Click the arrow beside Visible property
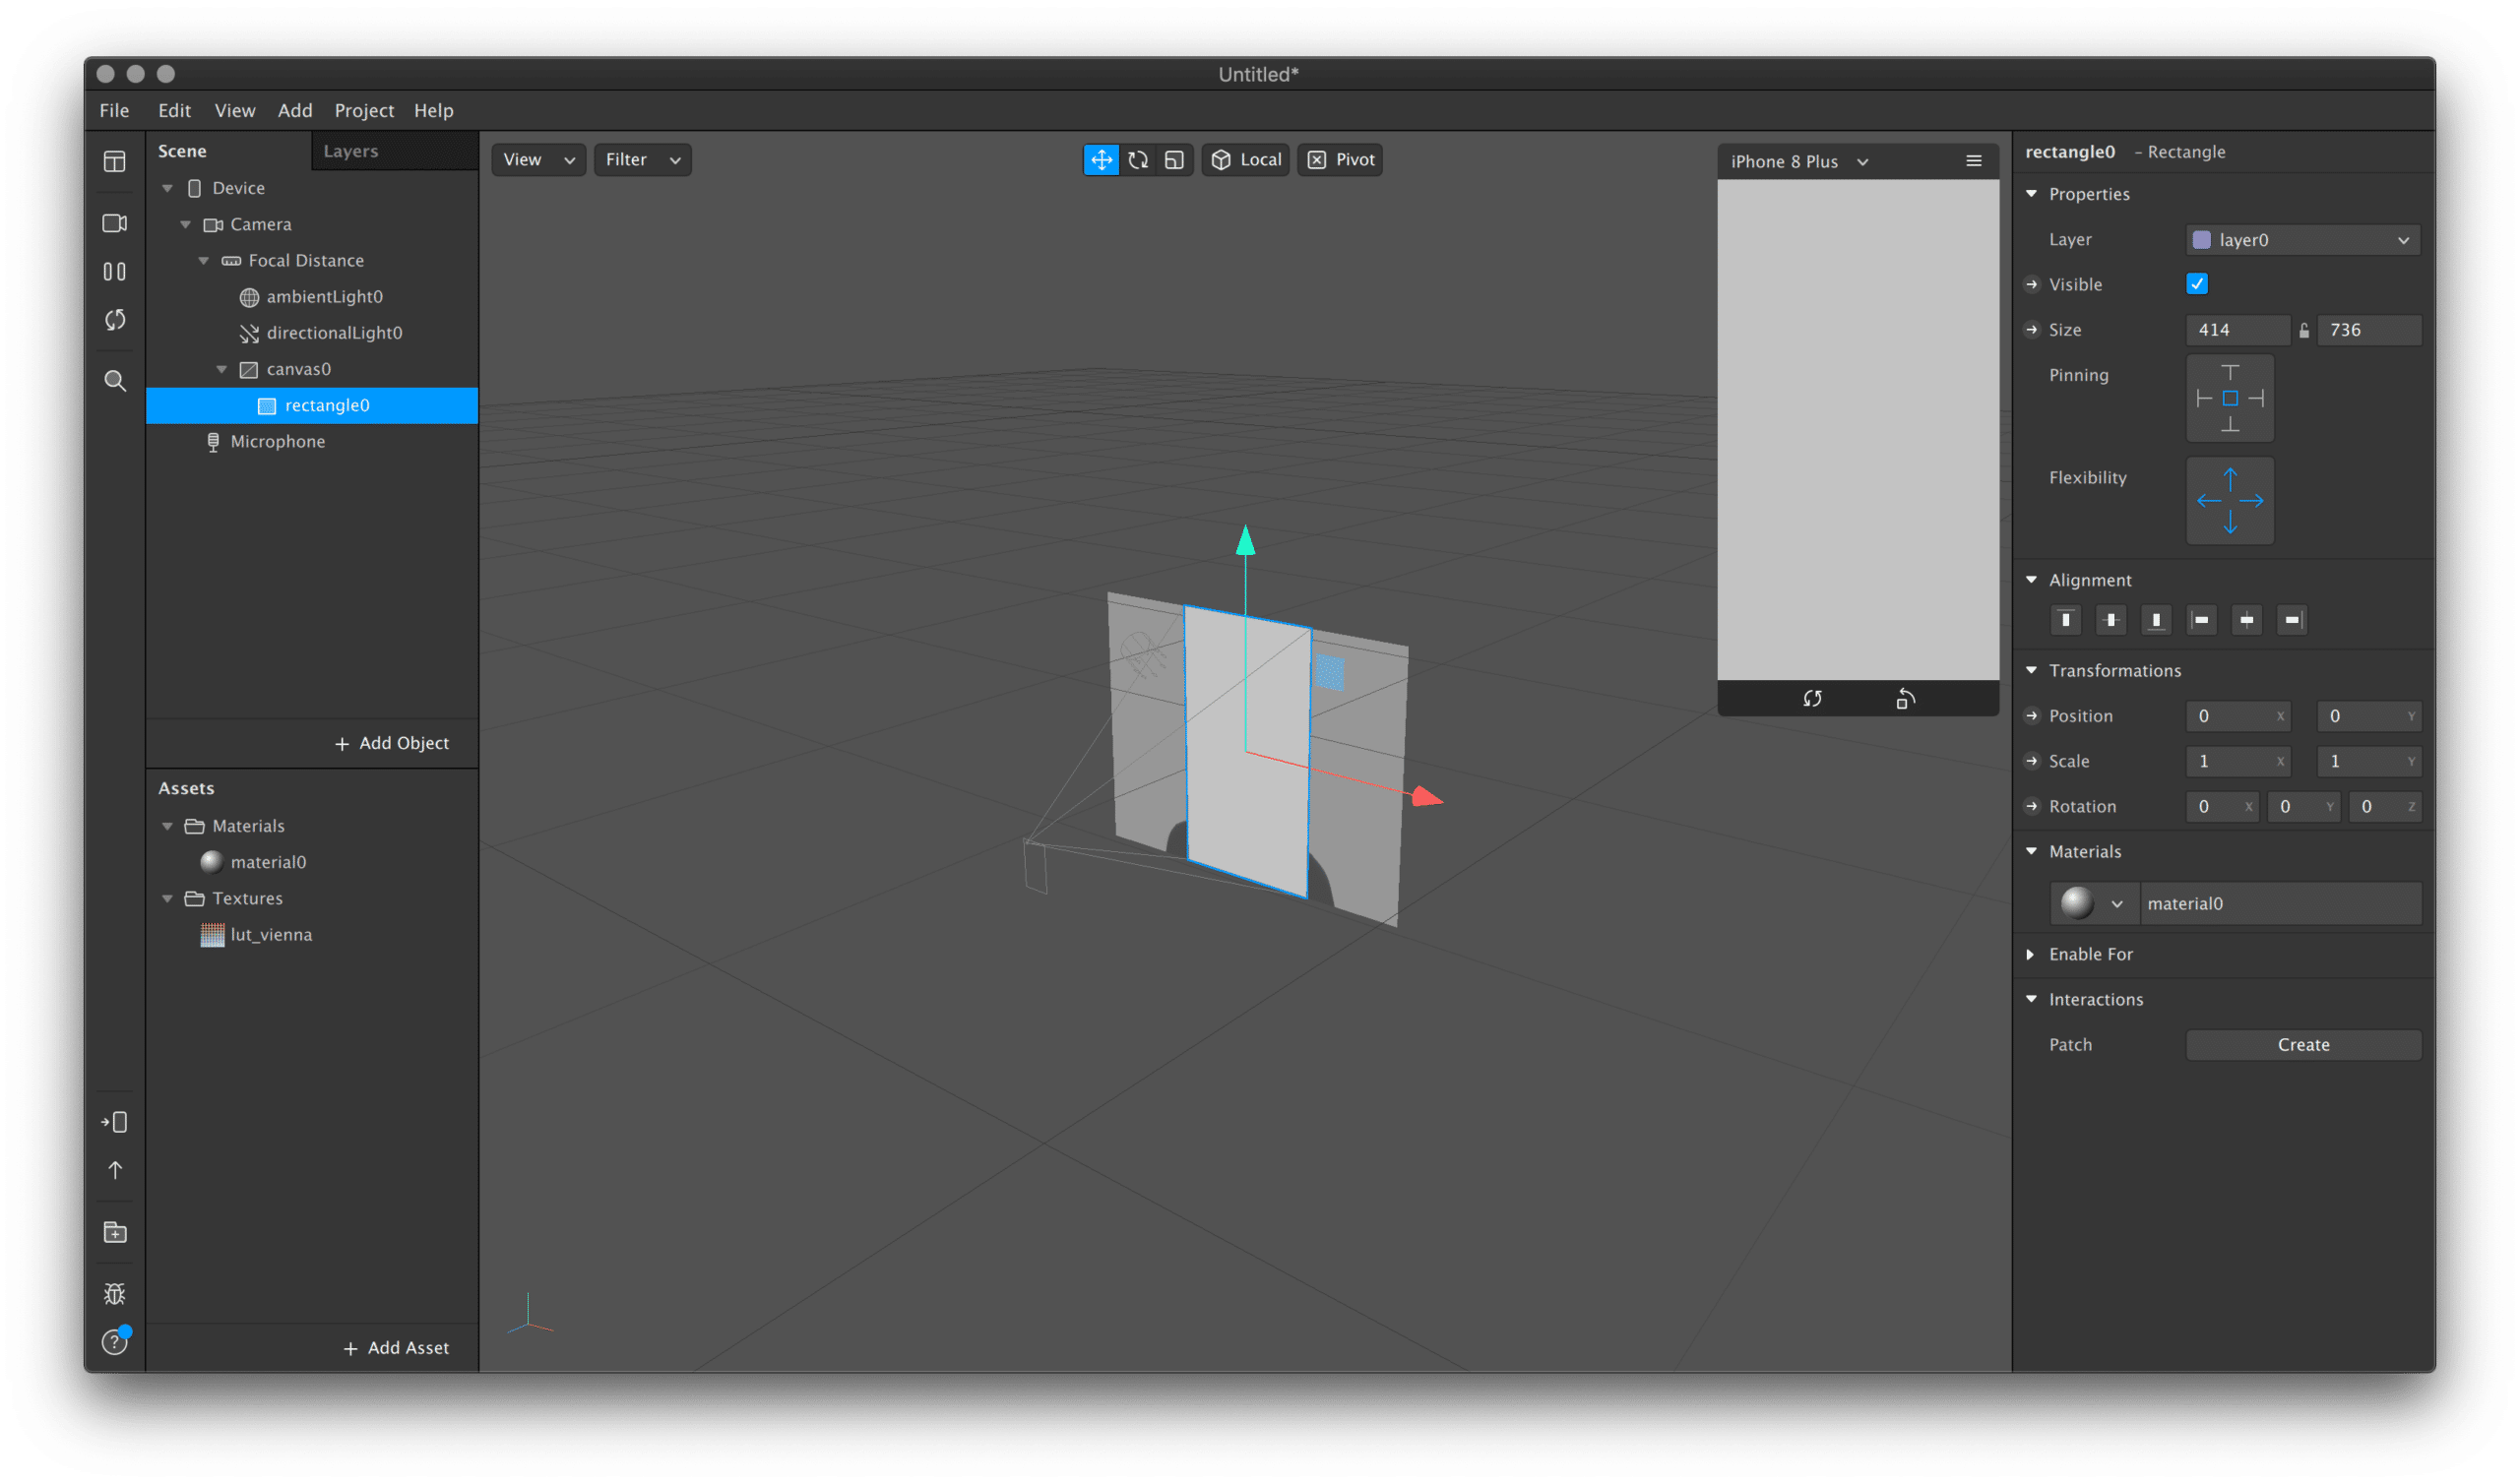 (x=2031, y=284)
